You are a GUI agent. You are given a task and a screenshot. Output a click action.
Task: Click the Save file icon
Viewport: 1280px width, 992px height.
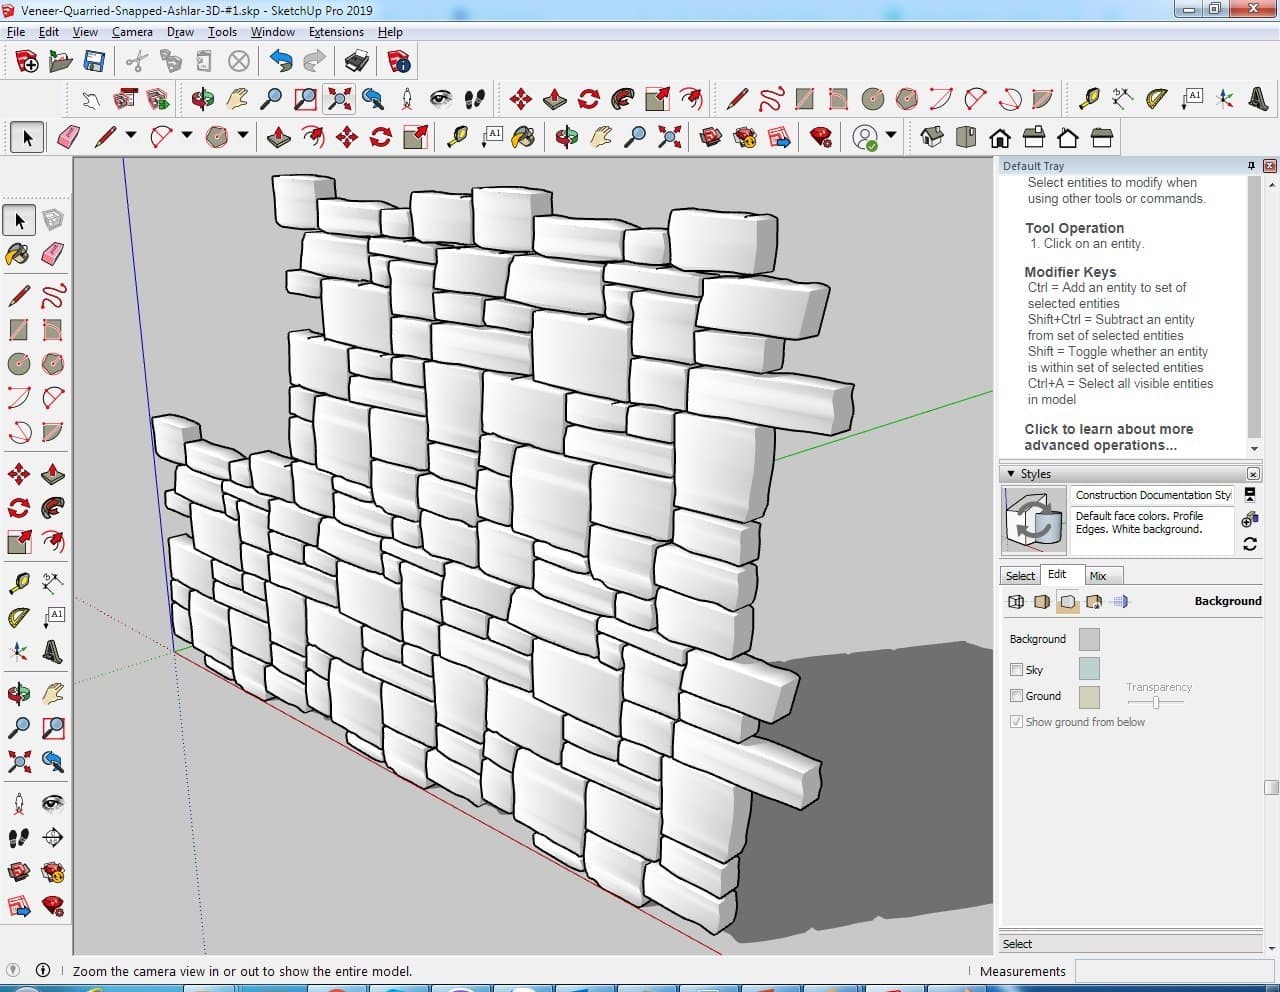pyautogui.click(x=94, y=62)
